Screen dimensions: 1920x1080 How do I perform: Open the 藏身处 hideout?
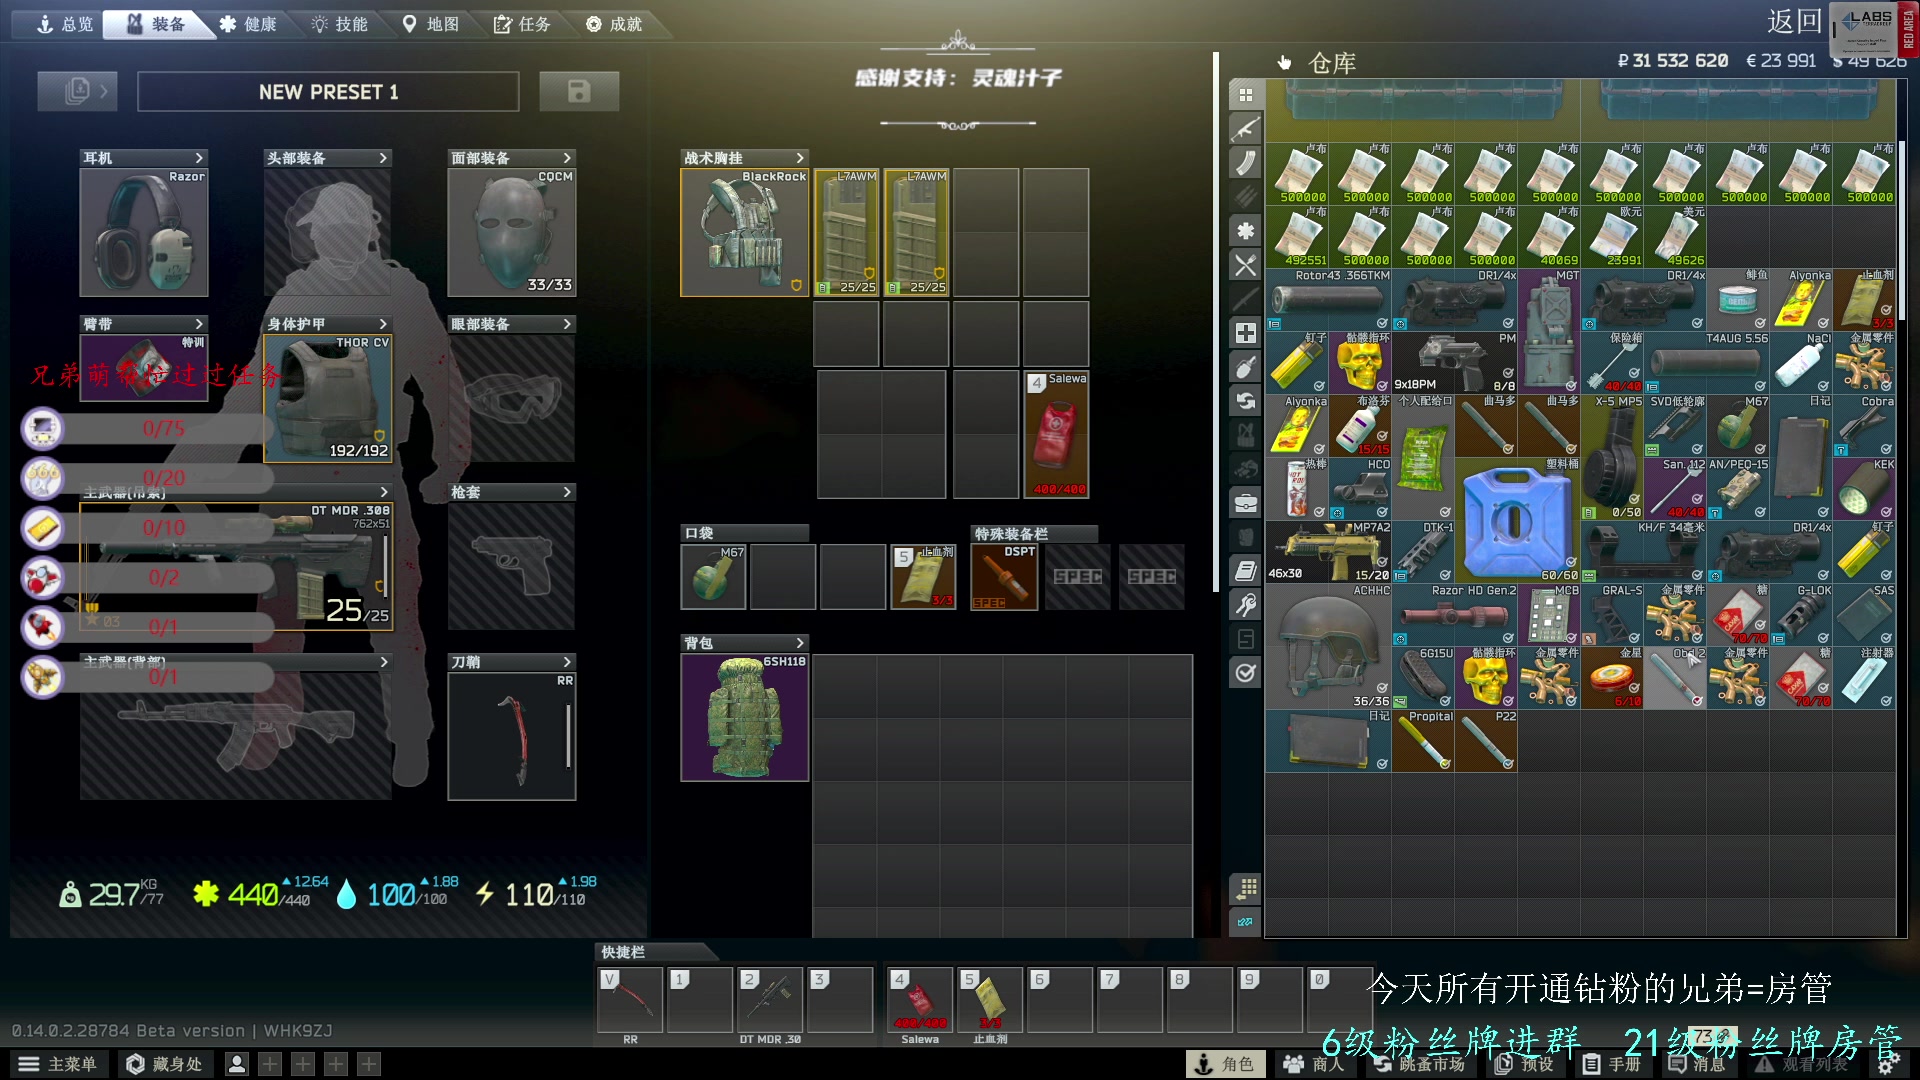166,1064
